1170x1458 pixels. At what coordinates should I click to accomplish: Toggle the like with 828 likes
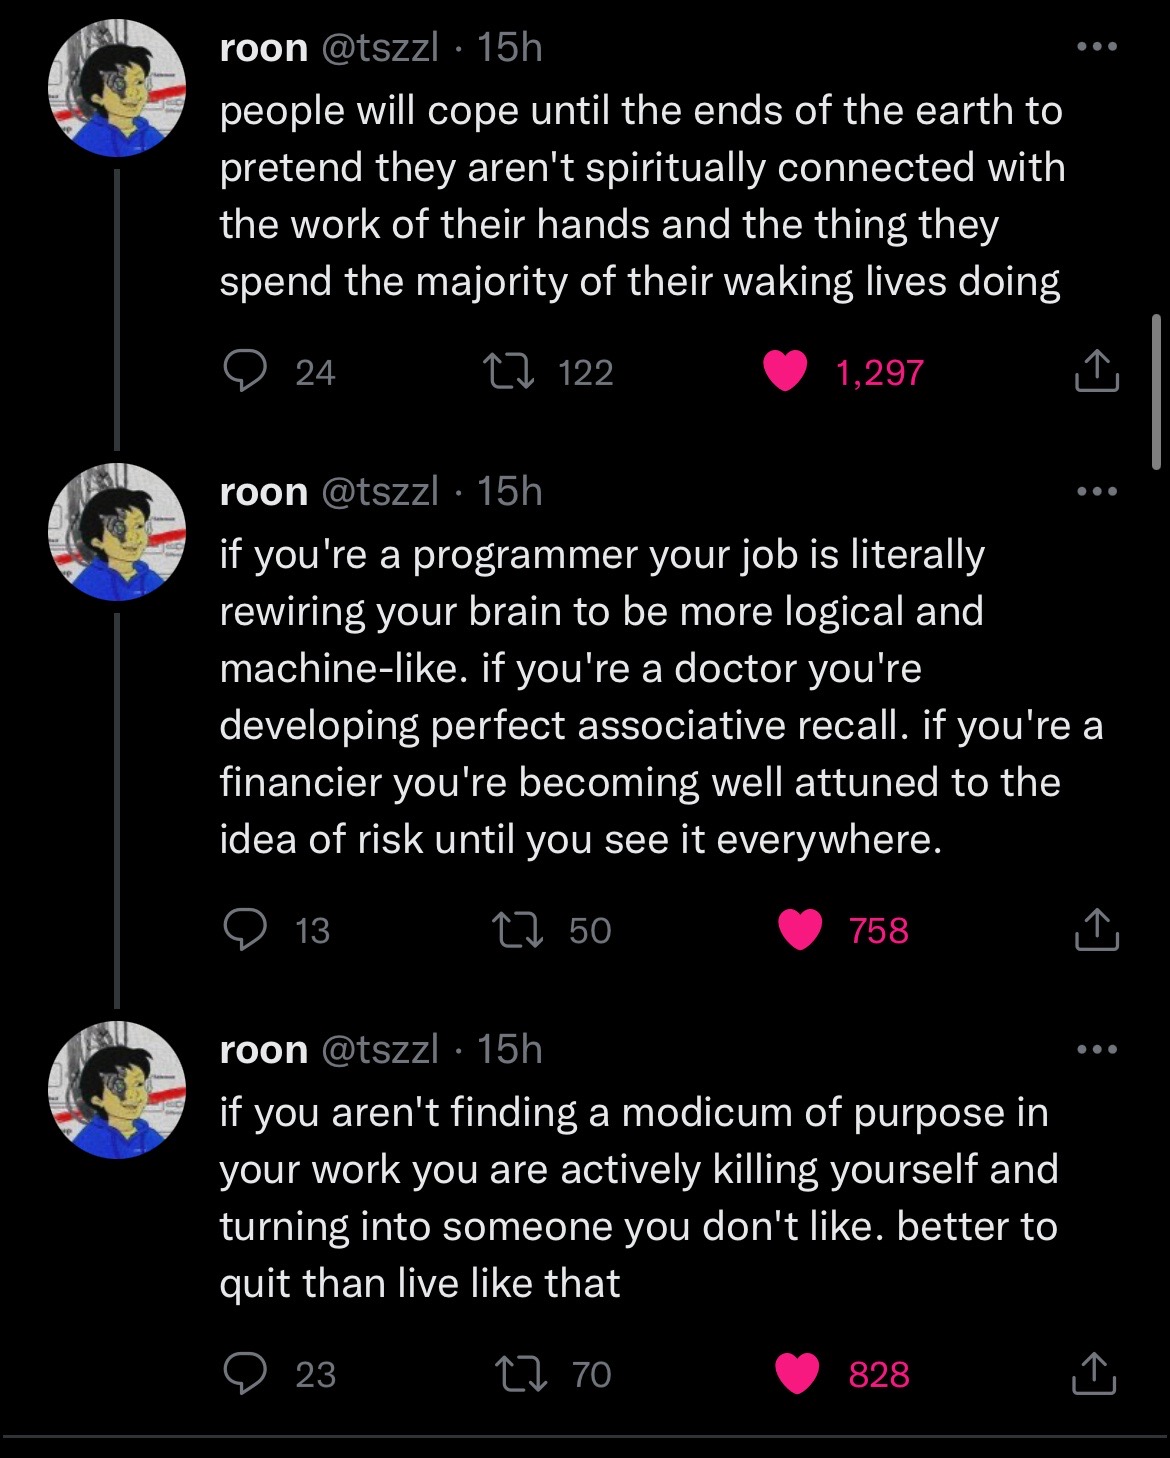click(799, 1374)
